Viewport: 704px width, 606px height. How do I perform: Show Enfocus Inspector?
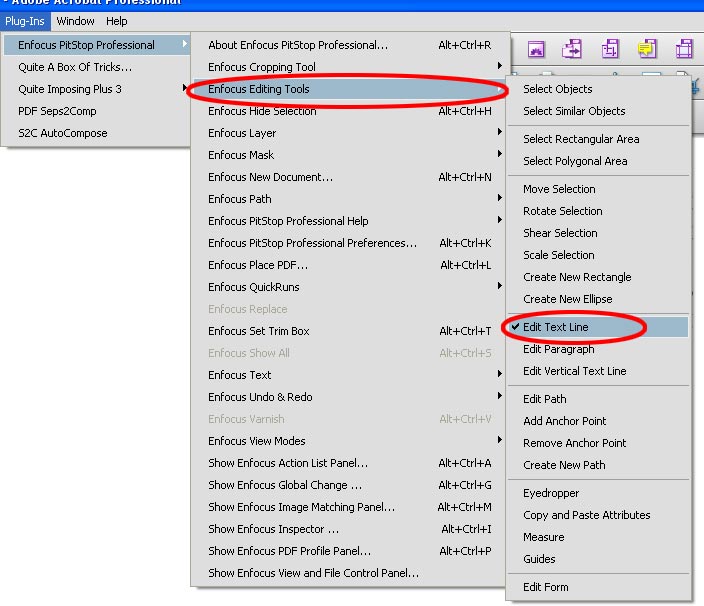point(350,529)
